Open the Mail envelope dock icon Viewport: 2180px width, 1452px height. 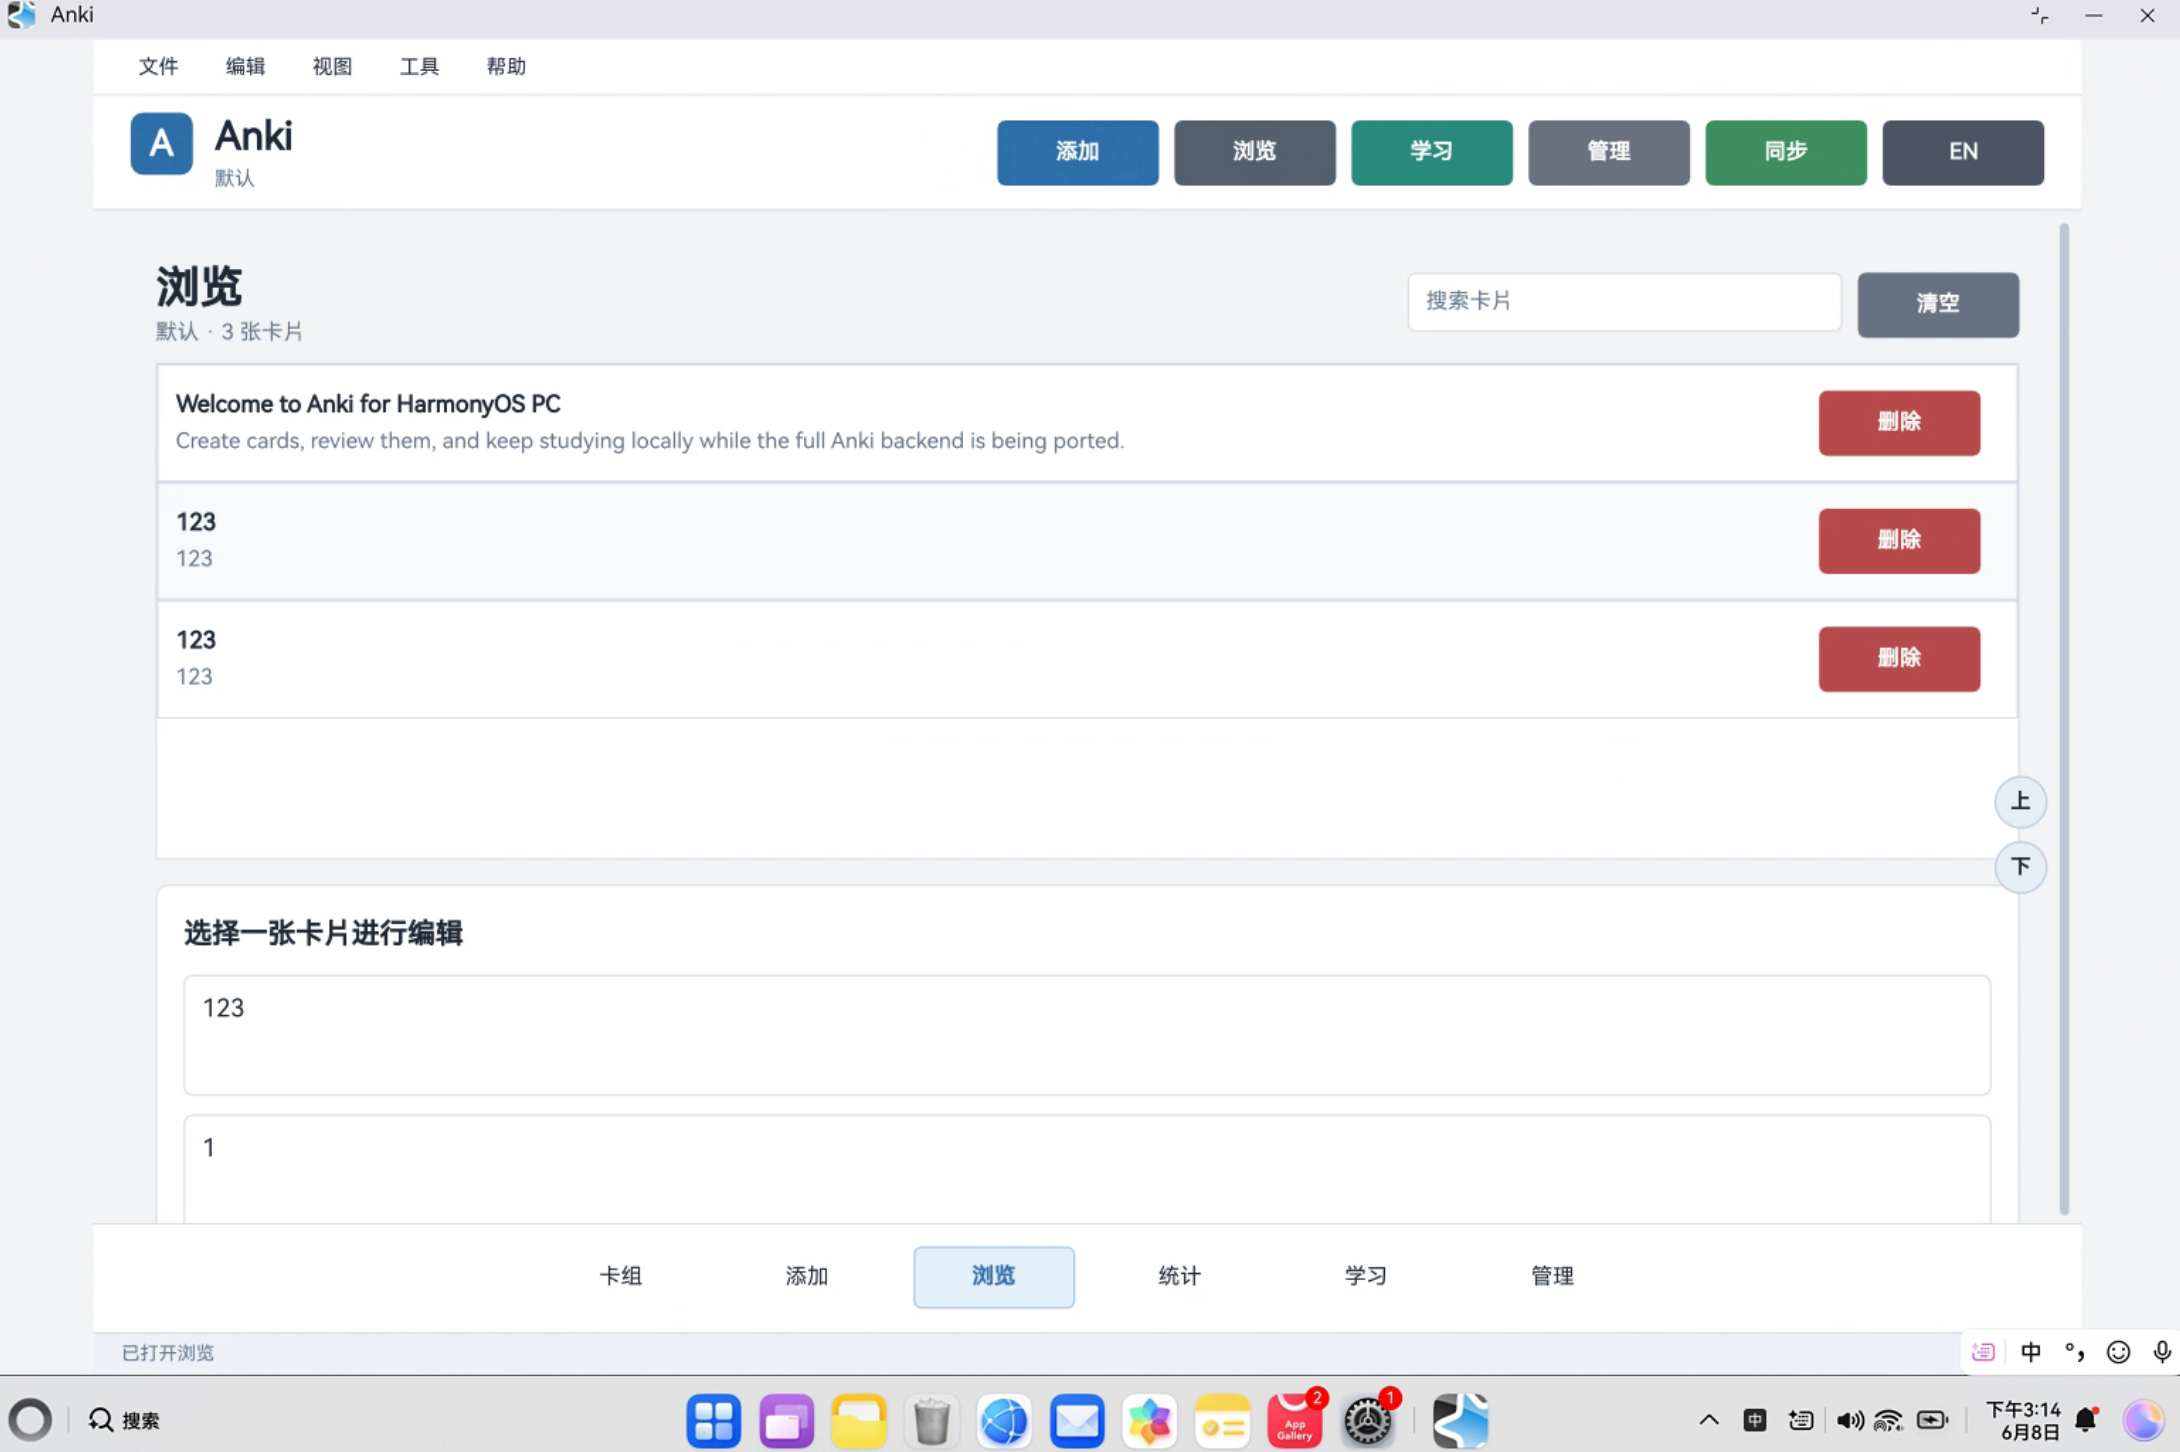1077,1420
